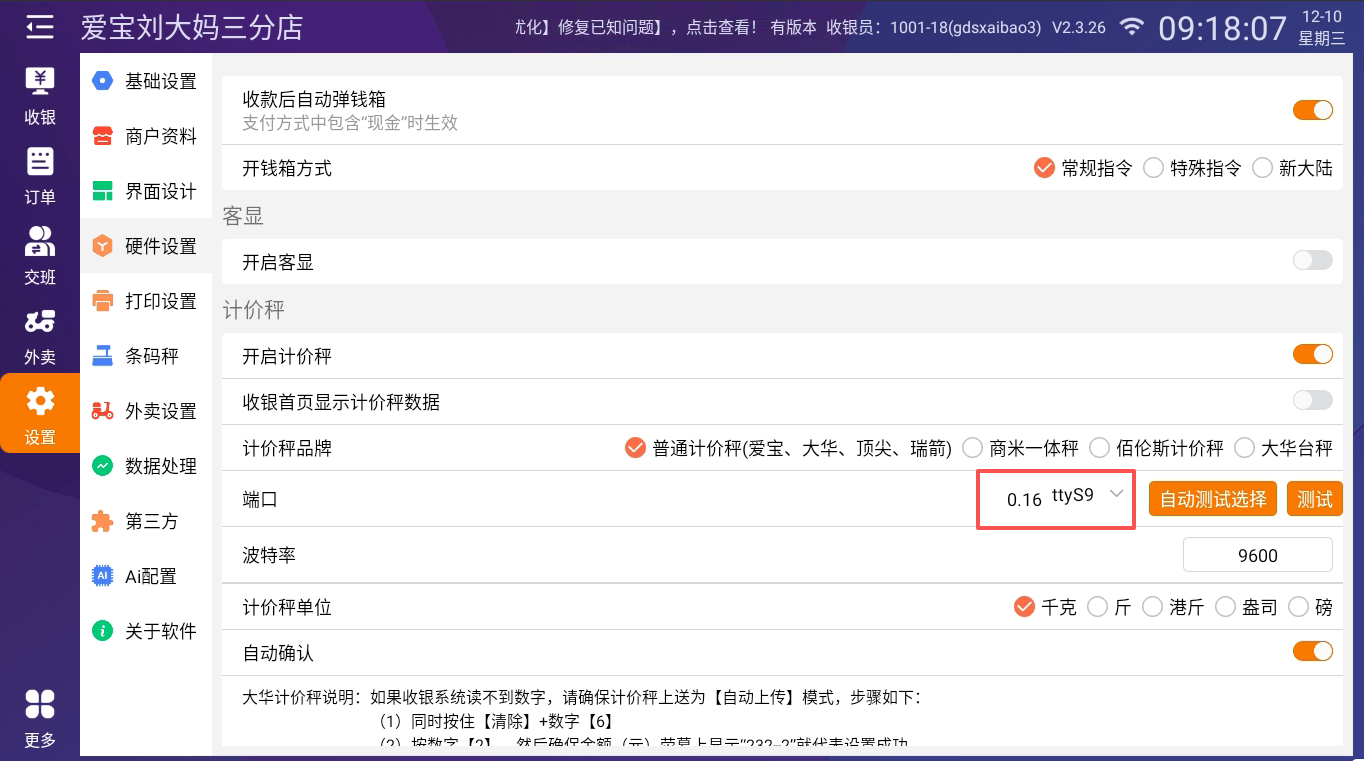
Task: Open the 外卖 delivery scooter icon
Action: [40, 322]
